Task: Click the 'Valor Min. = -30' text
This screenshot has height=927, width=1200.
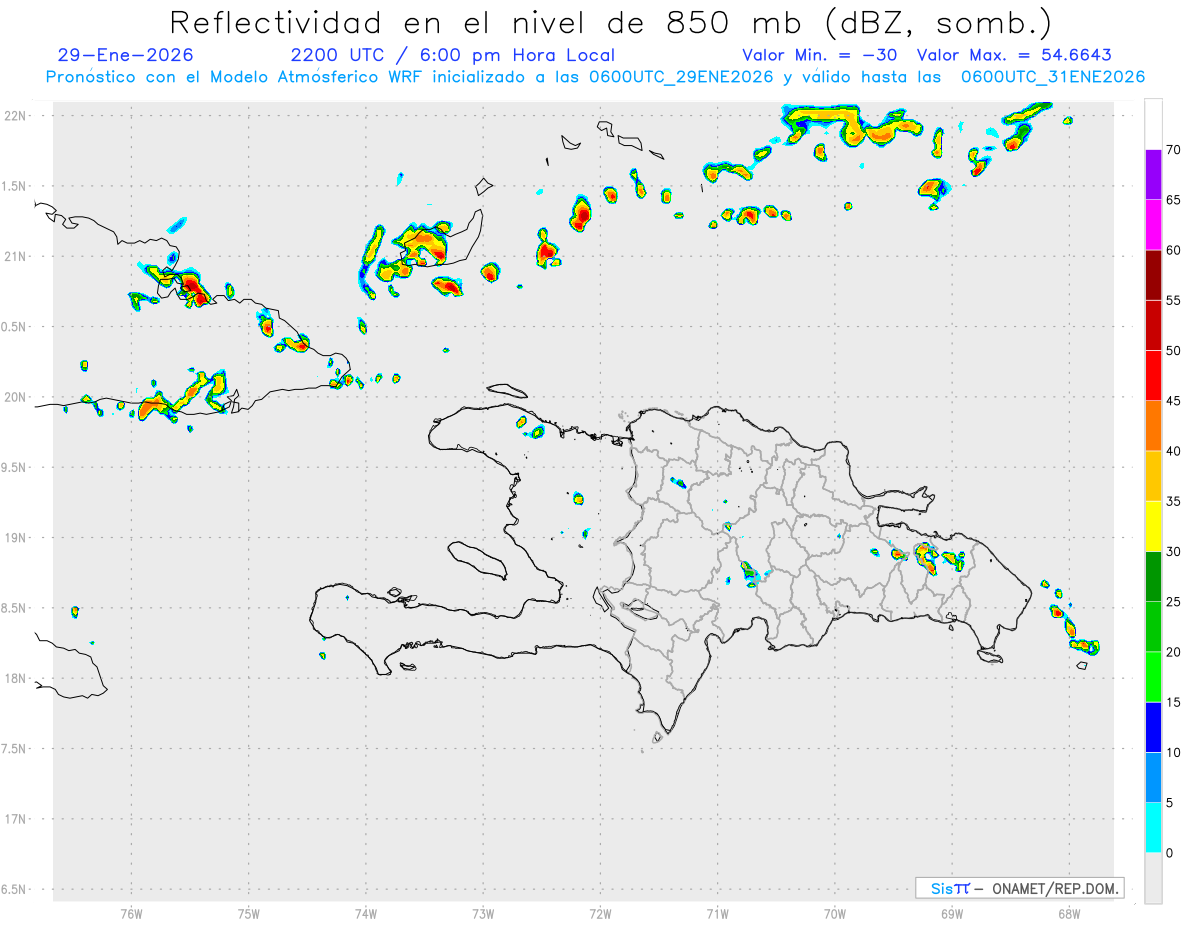Action: [819, 55]
